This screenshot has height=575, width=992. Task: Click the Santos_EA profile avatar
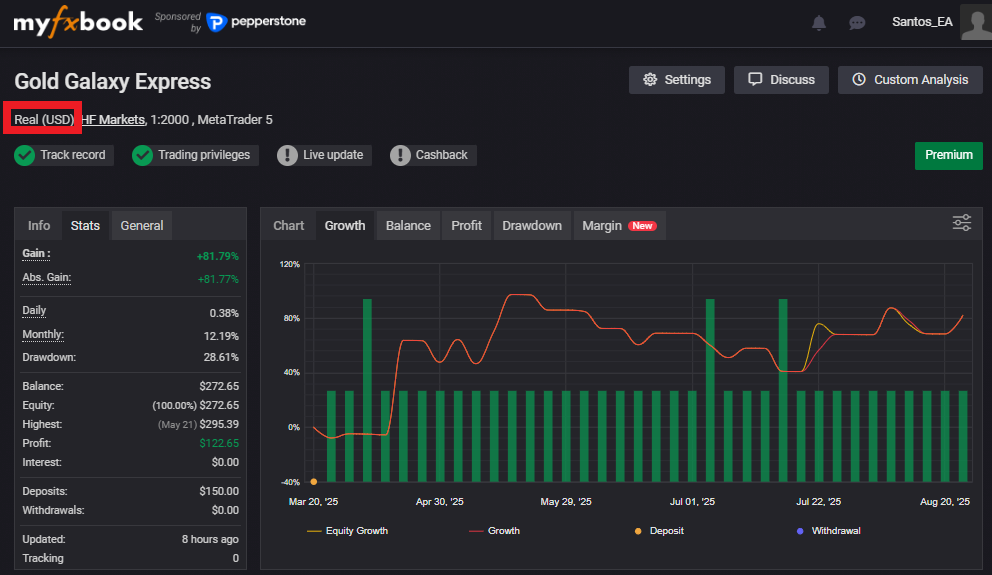coord(975,21)
